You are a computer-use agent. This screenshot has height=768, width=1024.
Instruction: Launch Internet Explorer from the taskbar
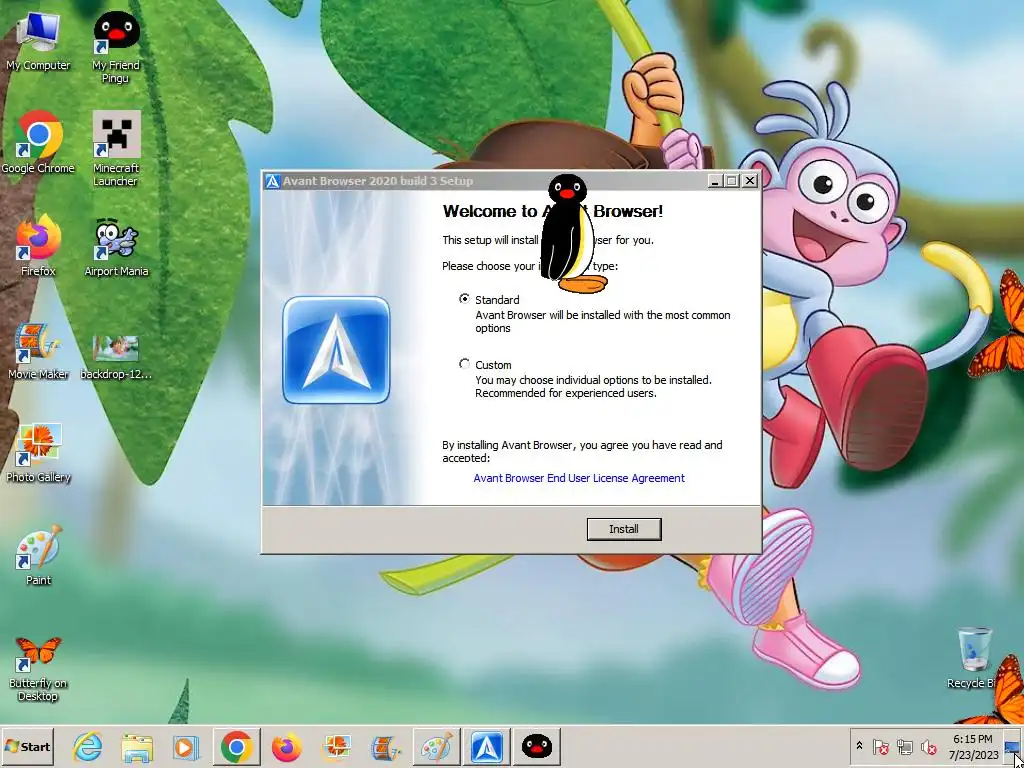click(87, 746)
